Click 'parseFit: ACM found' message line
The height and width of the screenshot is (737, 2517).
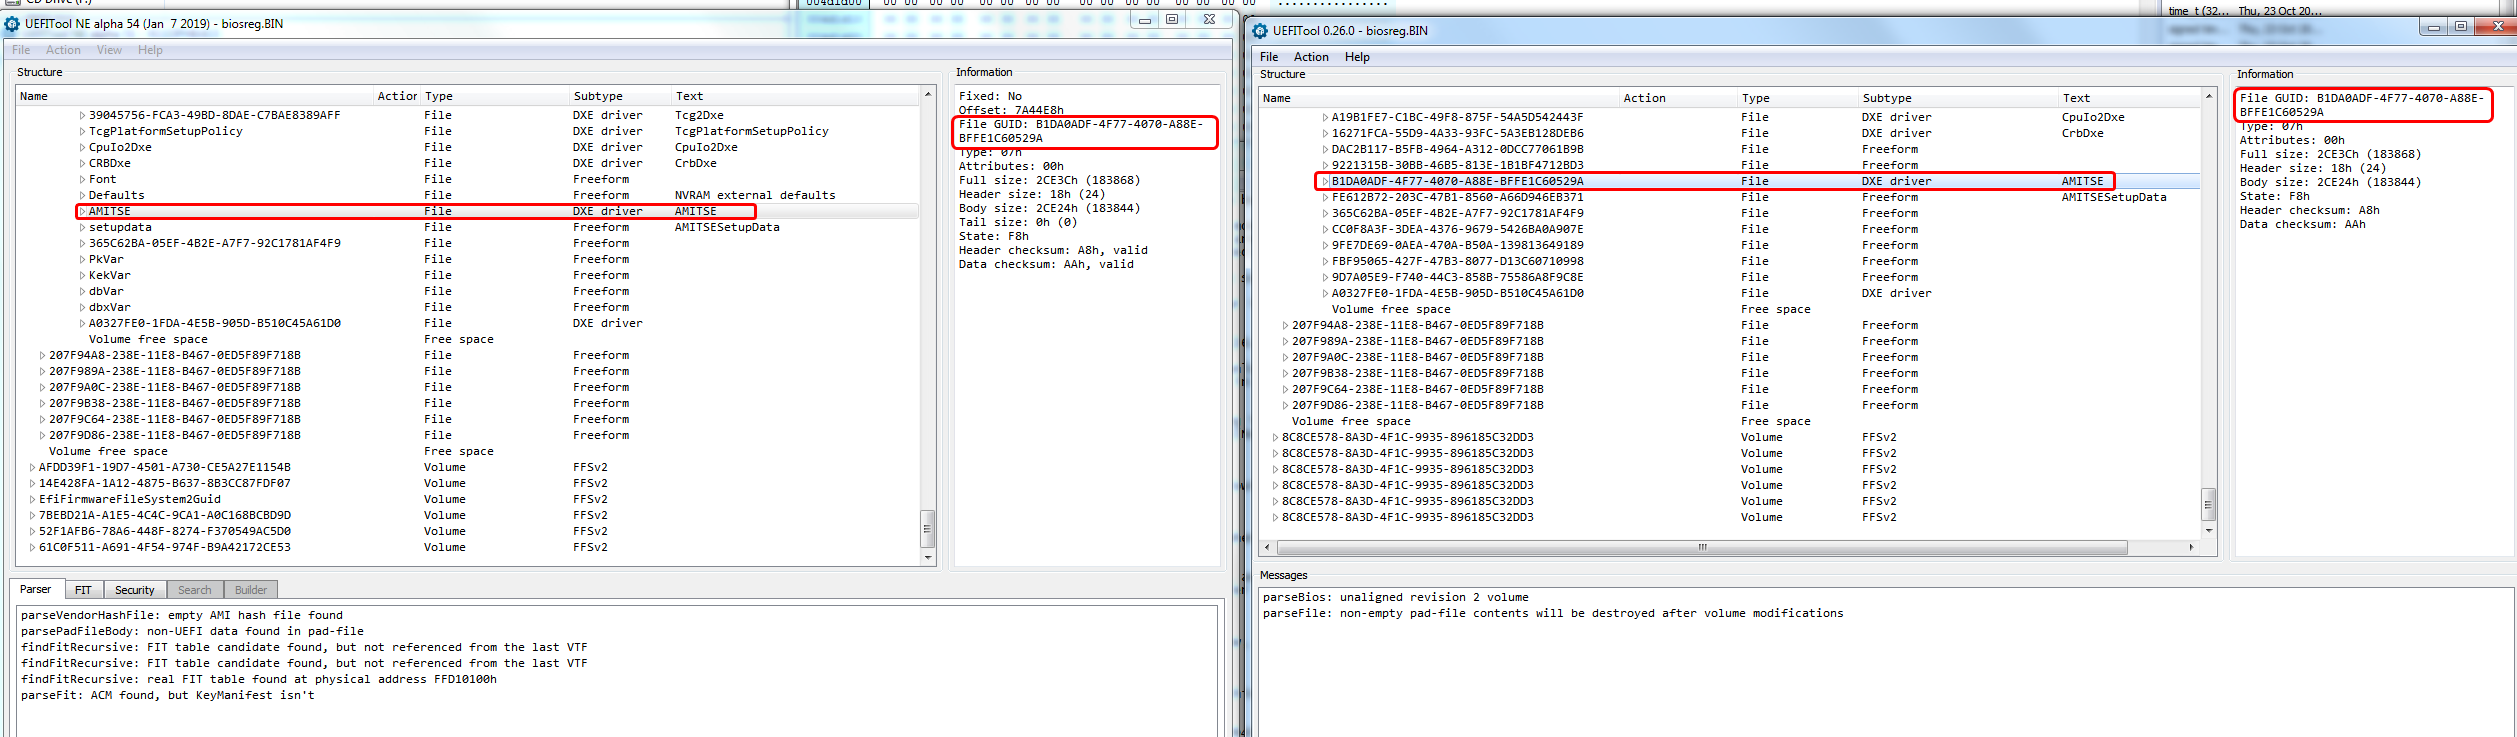pos(167,695)
